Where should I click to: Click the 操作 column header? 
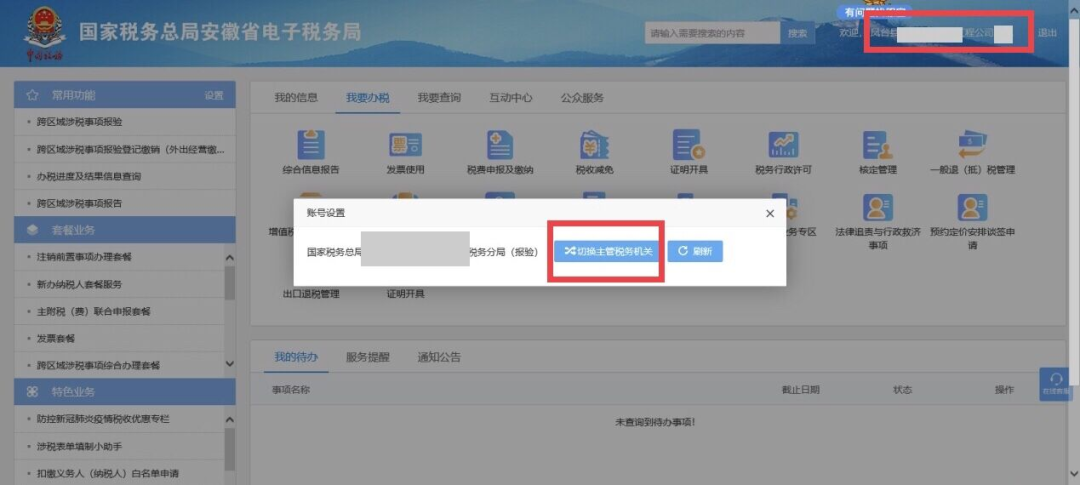[x=1004, y=390]
